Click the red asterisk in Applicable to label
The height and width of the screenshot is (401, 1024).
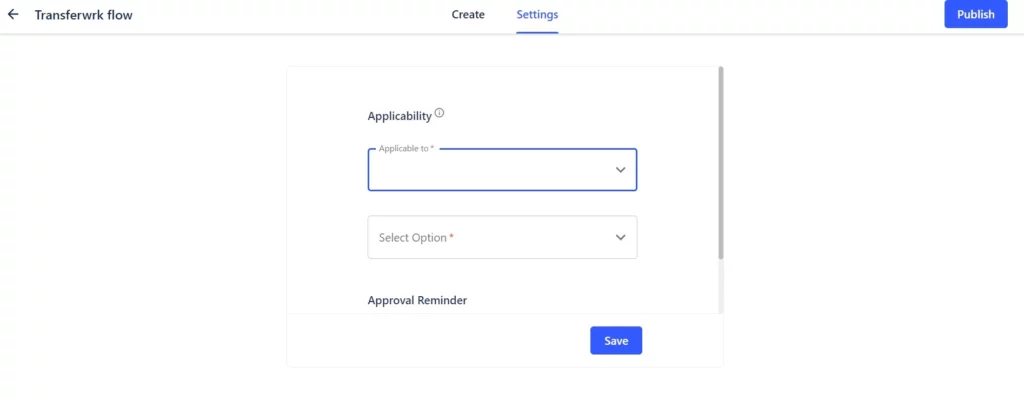tap(432, 148)
